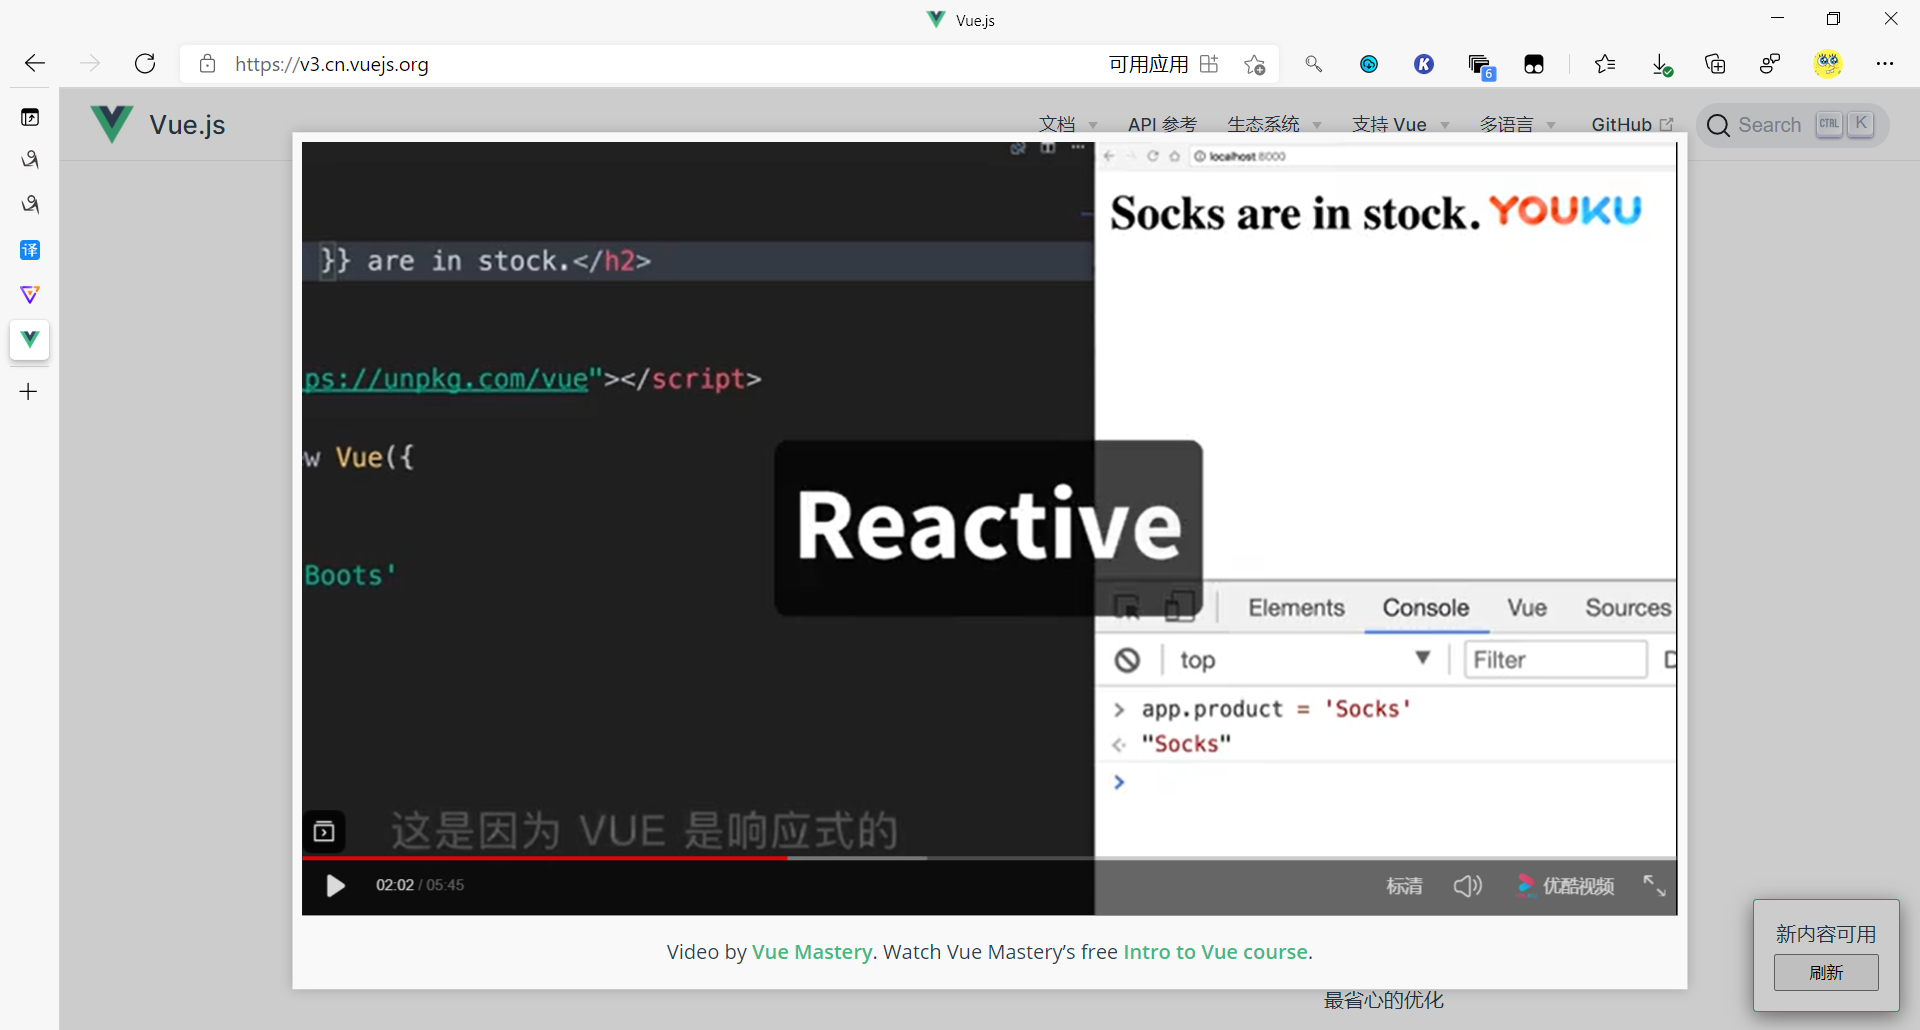Open the Intro to Vue course link
Viewport: 1920px width, 1030px height.
pyautogui.click(x=1215, y=952)
